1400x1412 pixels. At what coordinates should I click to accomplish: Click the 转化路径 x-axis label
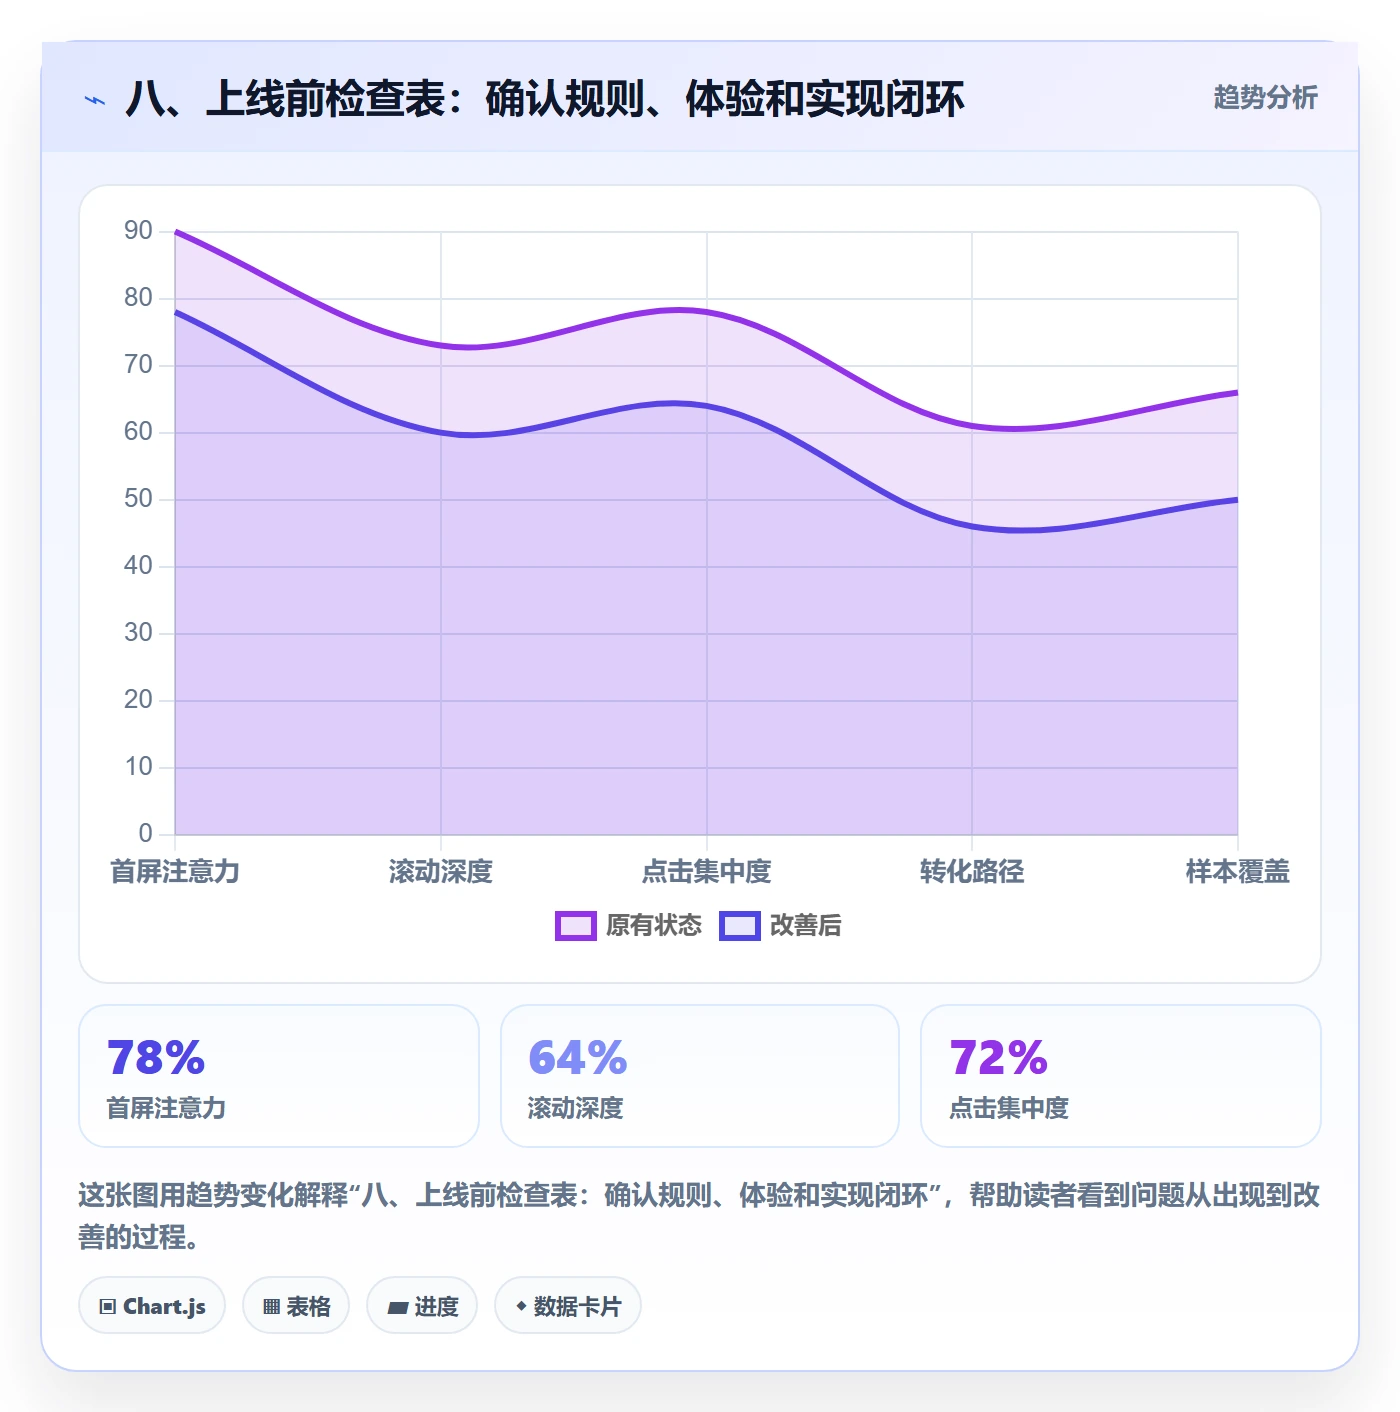(972, 872)
